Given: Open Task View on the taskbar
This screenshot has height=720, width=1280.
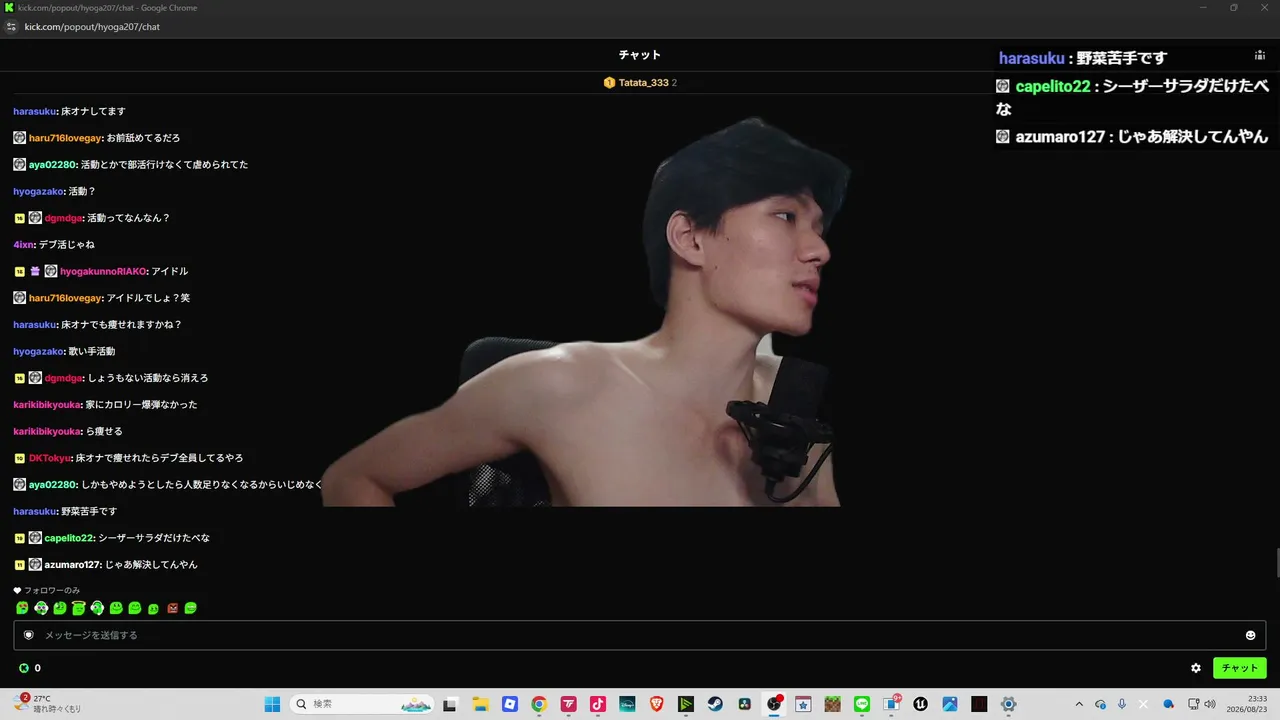Looking at the screenshot, I should 450,704.
